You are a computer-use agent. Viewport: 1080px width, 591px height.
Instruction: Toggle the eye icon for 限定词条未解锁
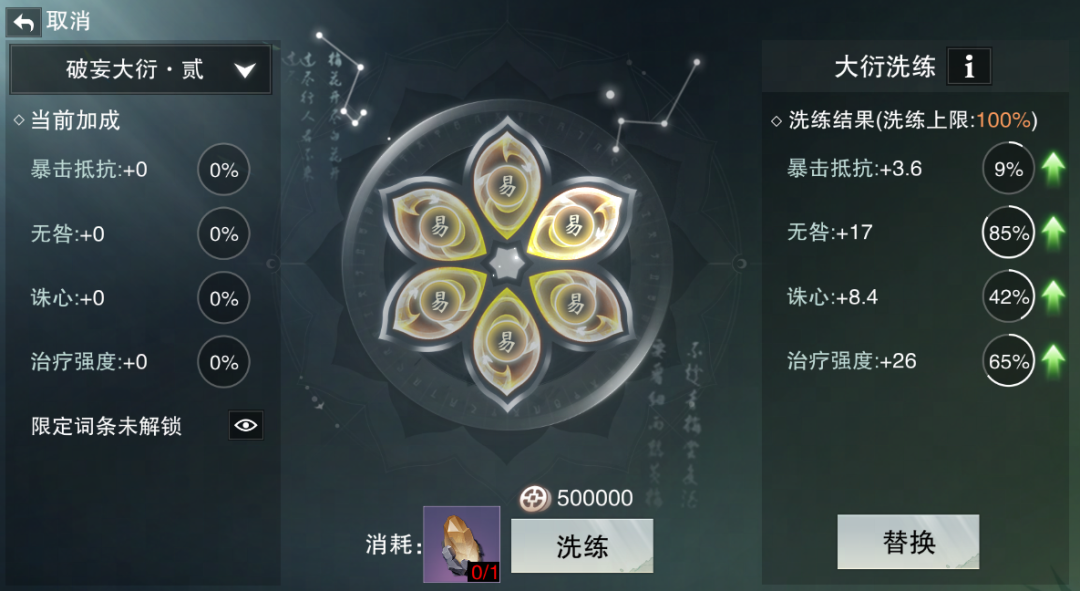click(x=246, y=426)
